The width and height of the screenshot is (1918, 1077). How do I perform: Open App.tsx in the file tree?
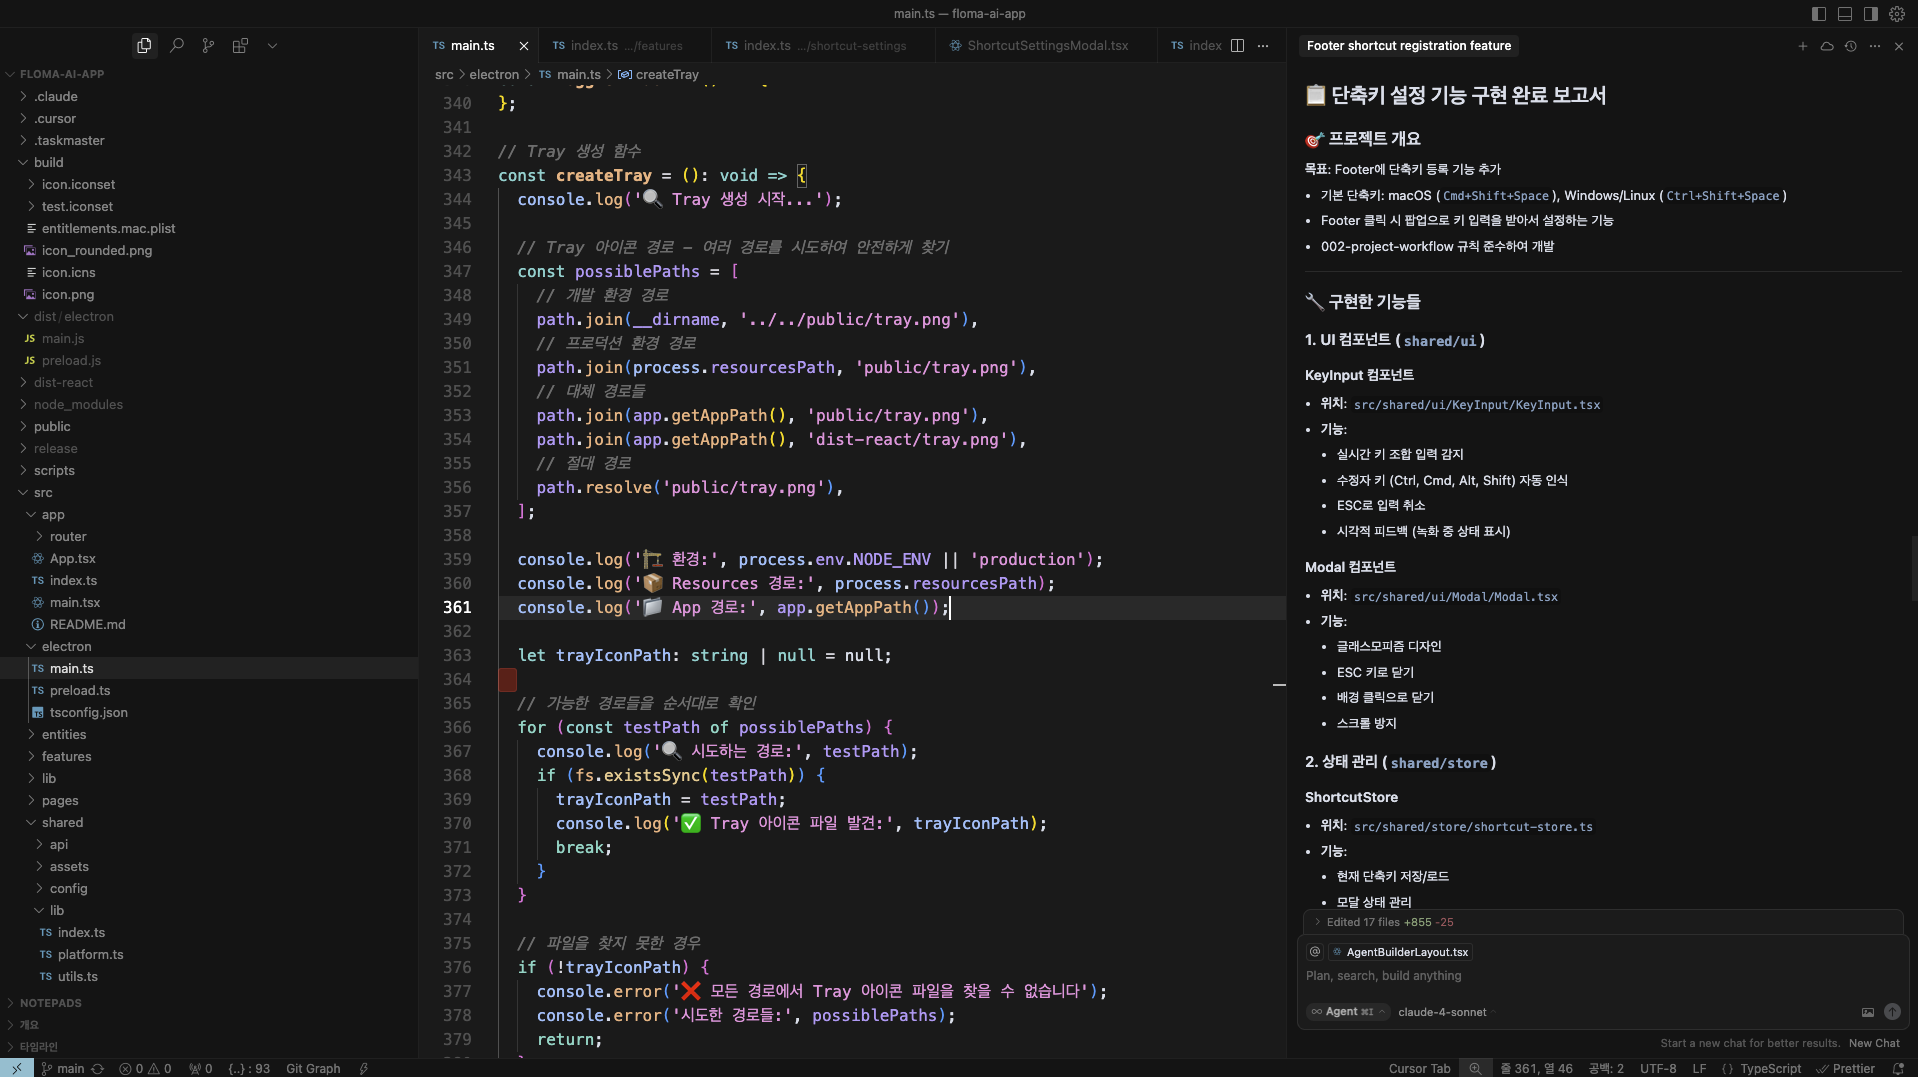72,559
